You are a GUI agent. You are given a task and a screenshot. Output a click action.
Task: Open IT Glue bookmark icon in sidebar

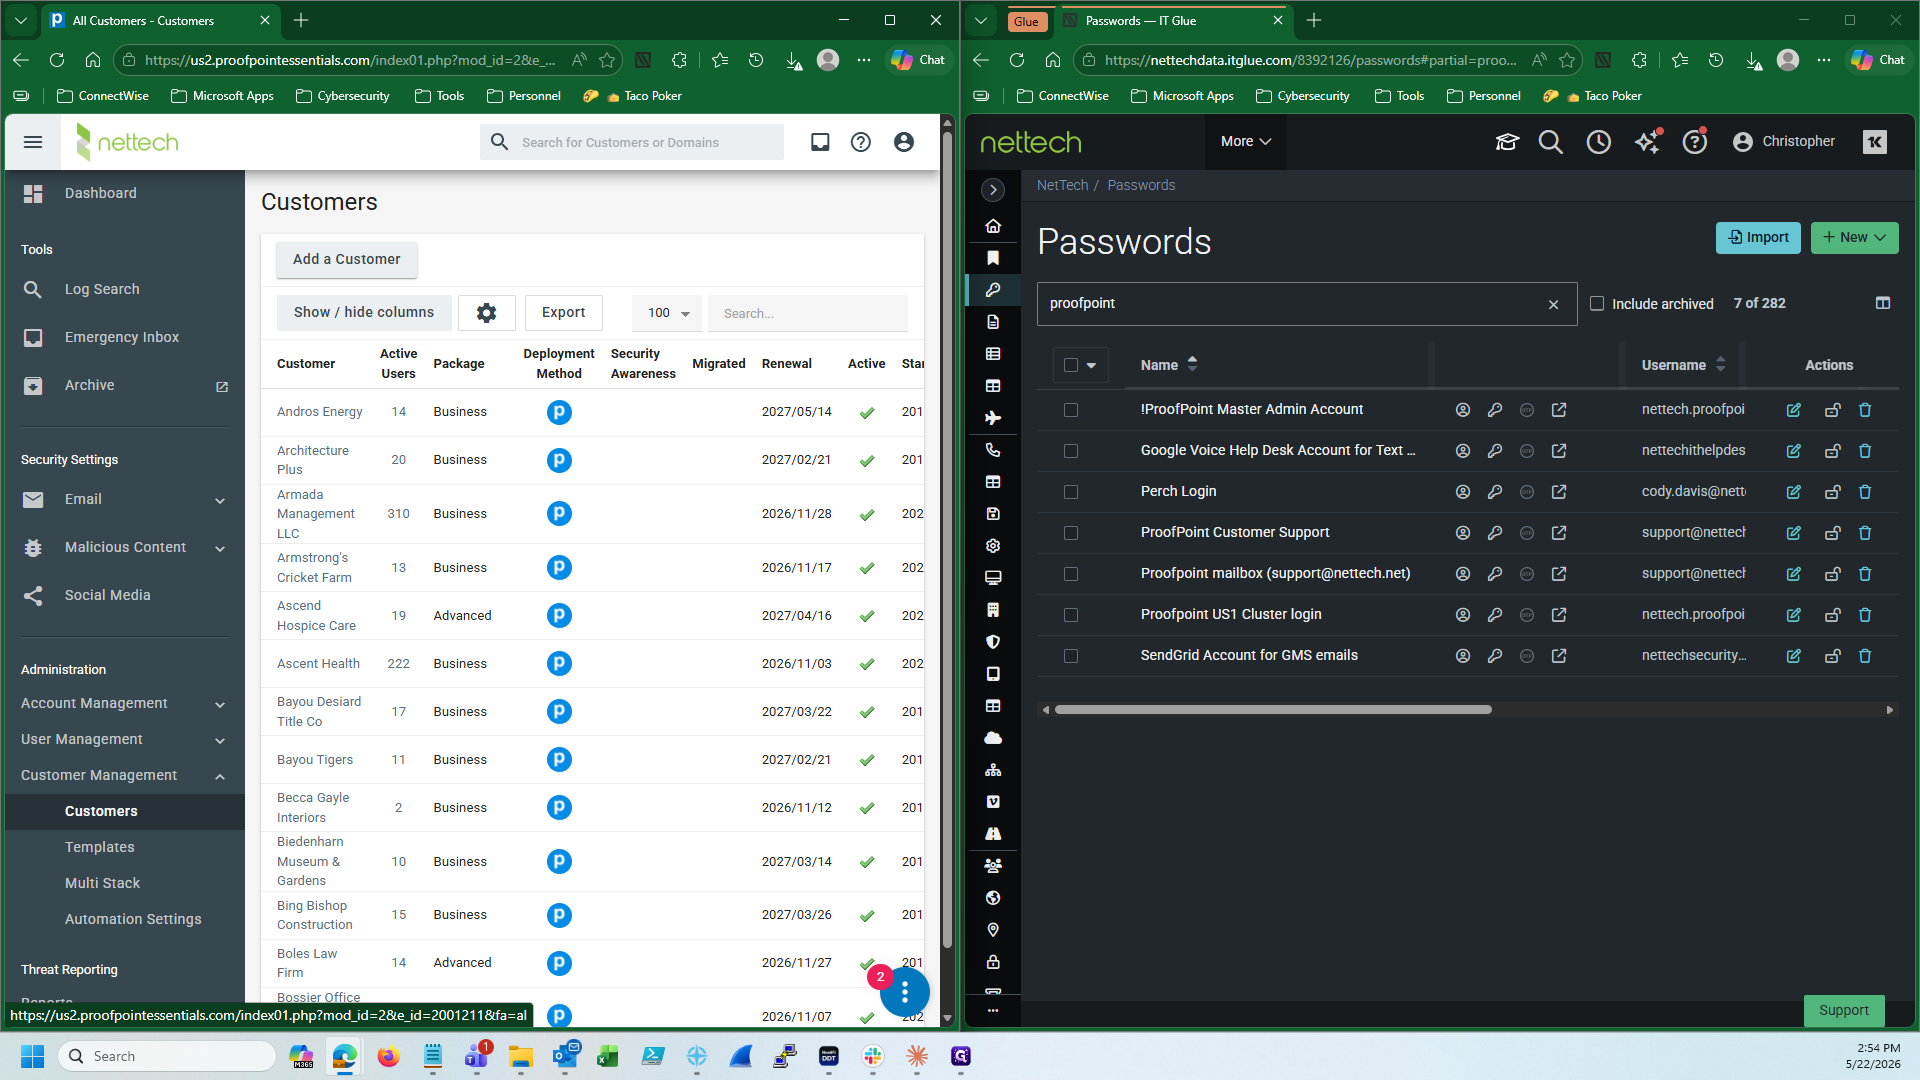coord(993,258)
